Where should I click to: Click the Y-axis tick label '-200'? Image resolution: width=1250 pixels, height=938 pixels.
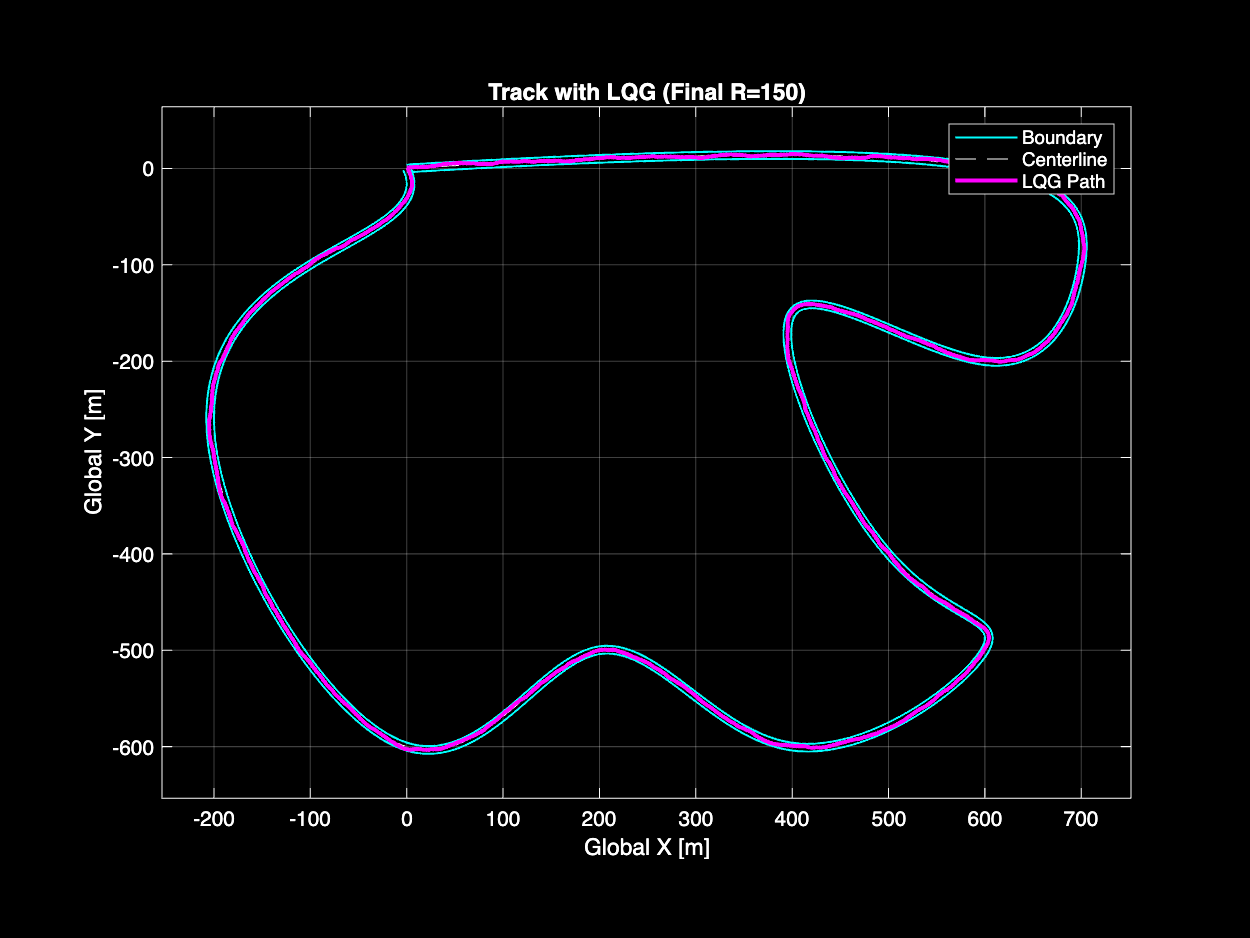(133, 362)
